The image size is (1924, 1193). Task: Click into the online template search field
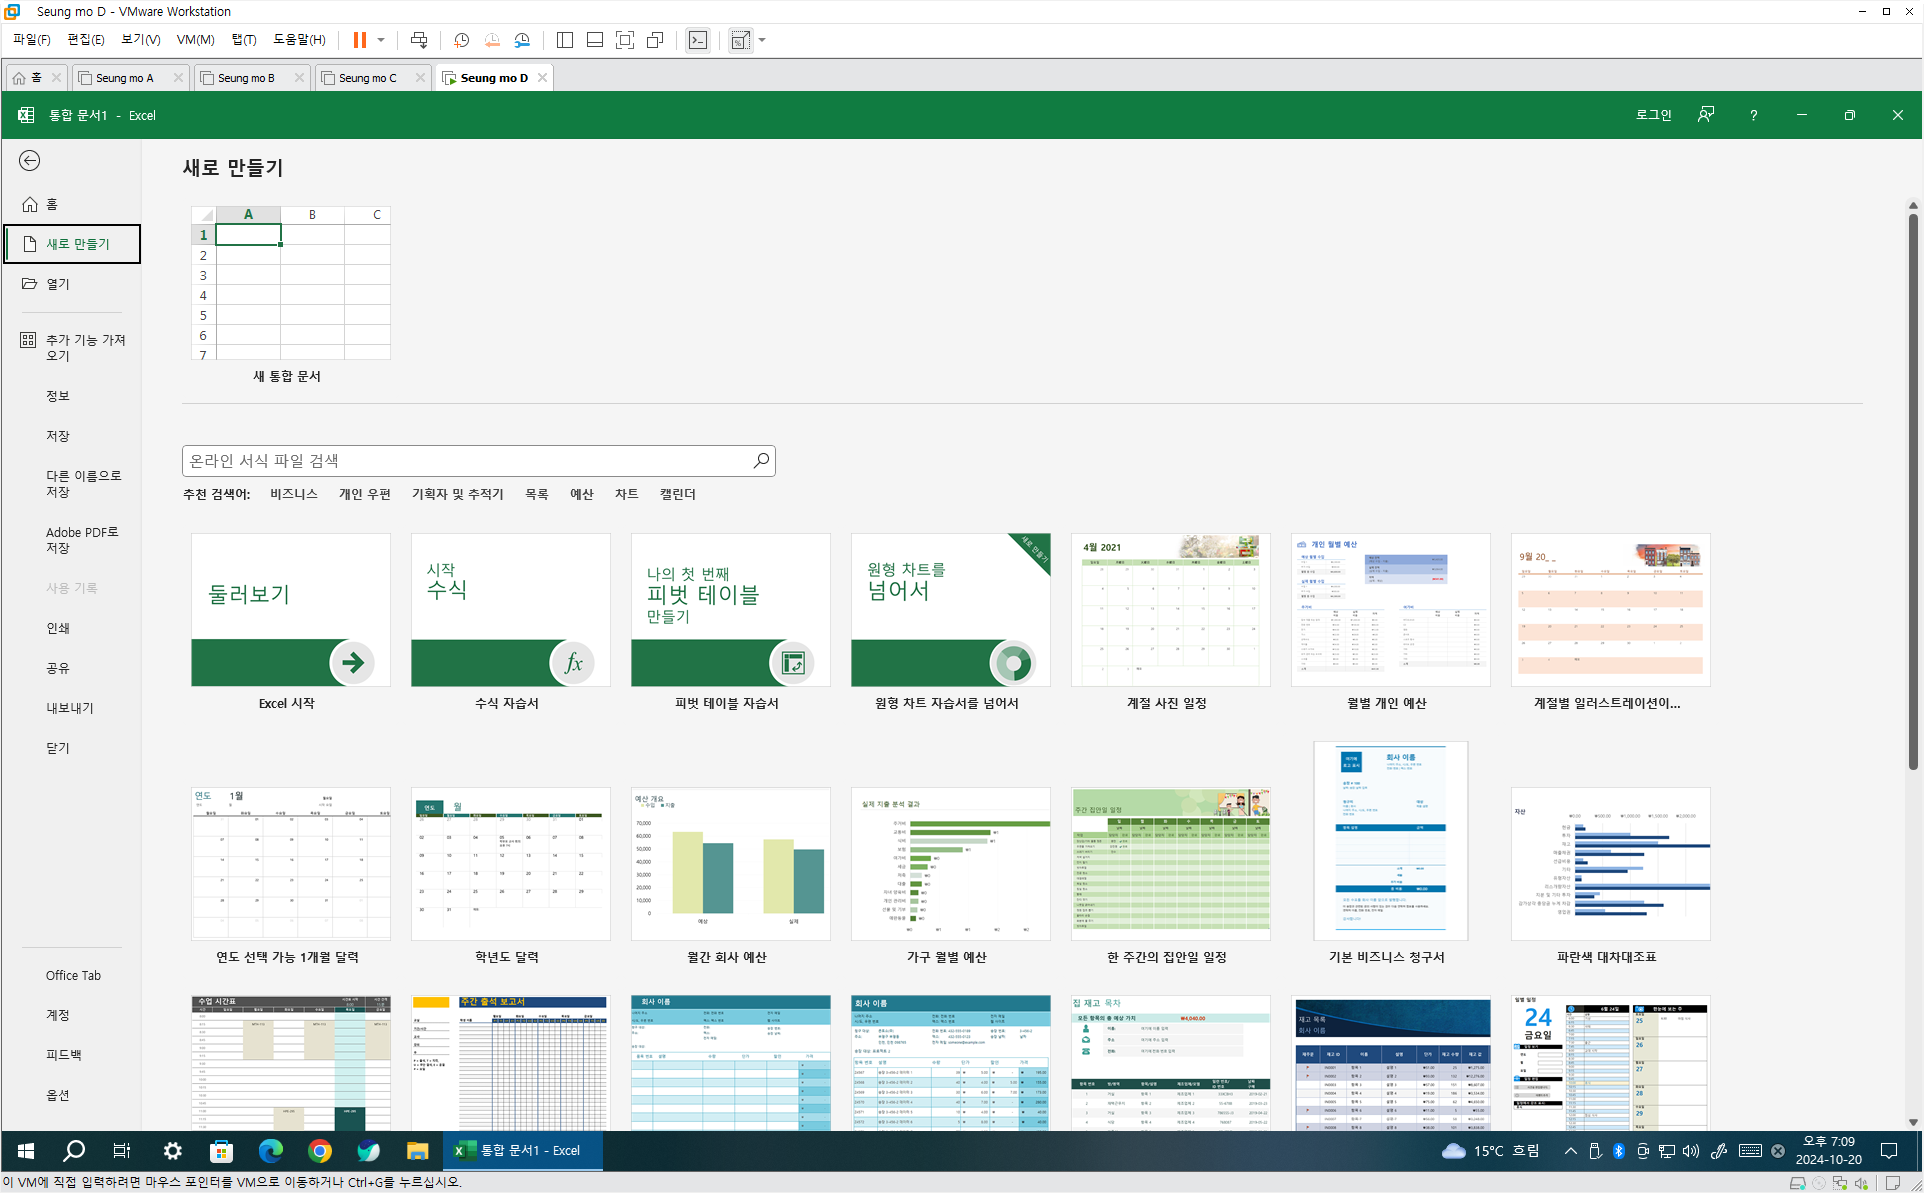tap(466, 460)
